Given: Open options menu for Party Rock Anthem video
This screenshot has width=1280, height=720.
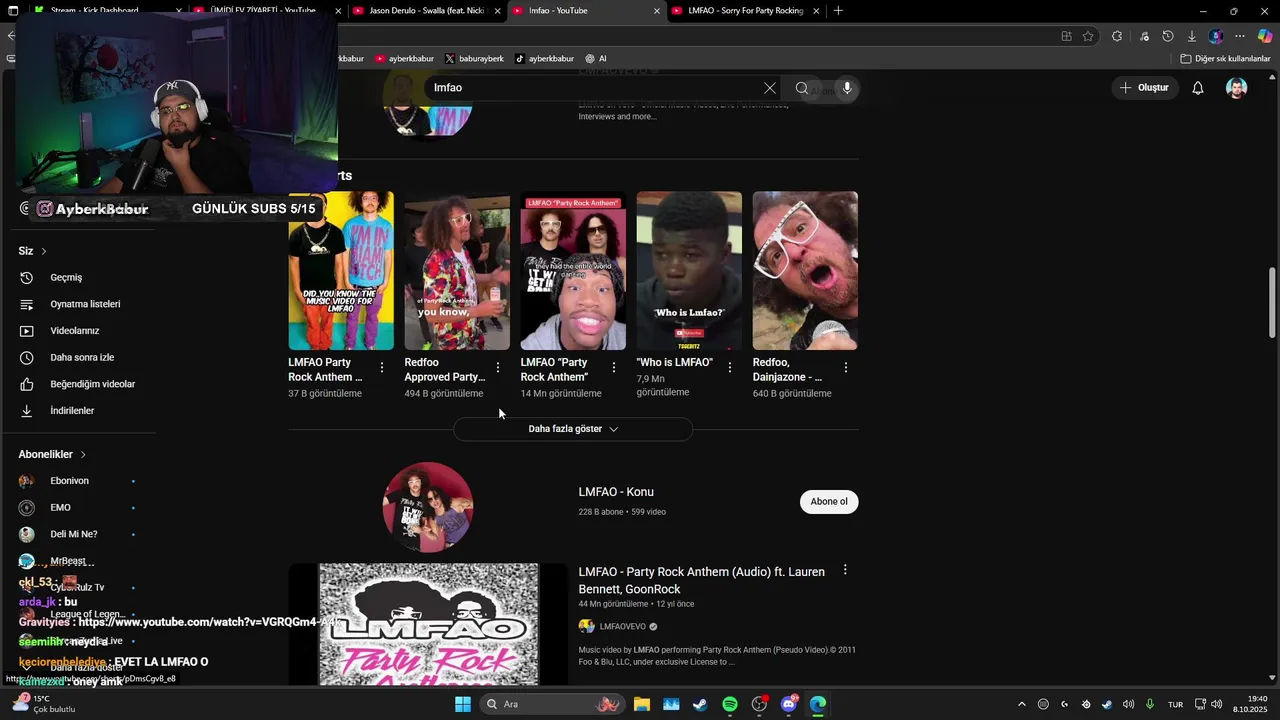Looking at the screenshot, I should (845, 570).
